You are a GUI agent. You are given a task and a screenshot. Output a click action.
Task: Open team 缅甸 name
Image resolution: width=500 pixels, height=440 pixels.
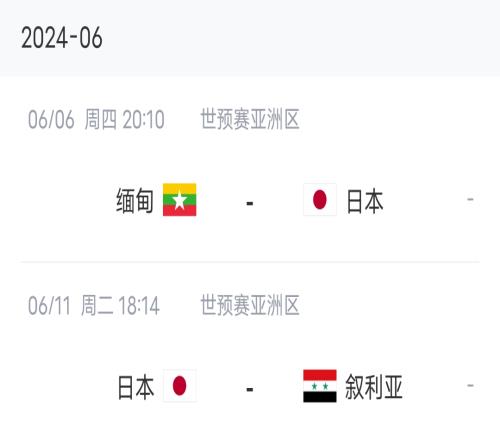point(135,200)
